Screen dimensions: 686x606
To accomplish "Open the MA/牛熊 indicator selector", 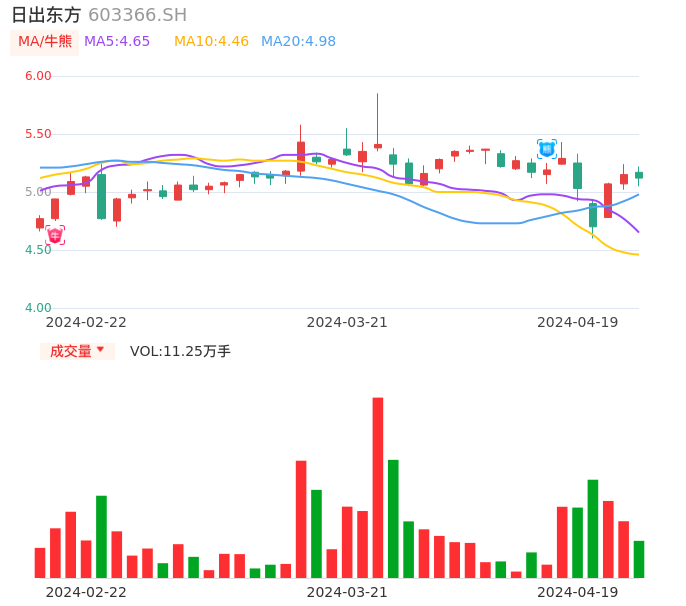I will click(x=45, y=42).
